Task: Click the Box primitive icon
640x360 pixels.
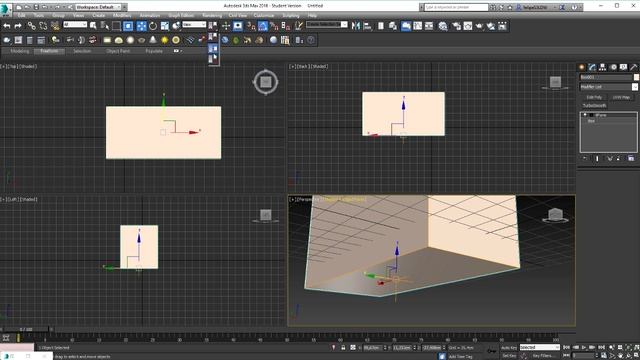Action: [107, 40]
